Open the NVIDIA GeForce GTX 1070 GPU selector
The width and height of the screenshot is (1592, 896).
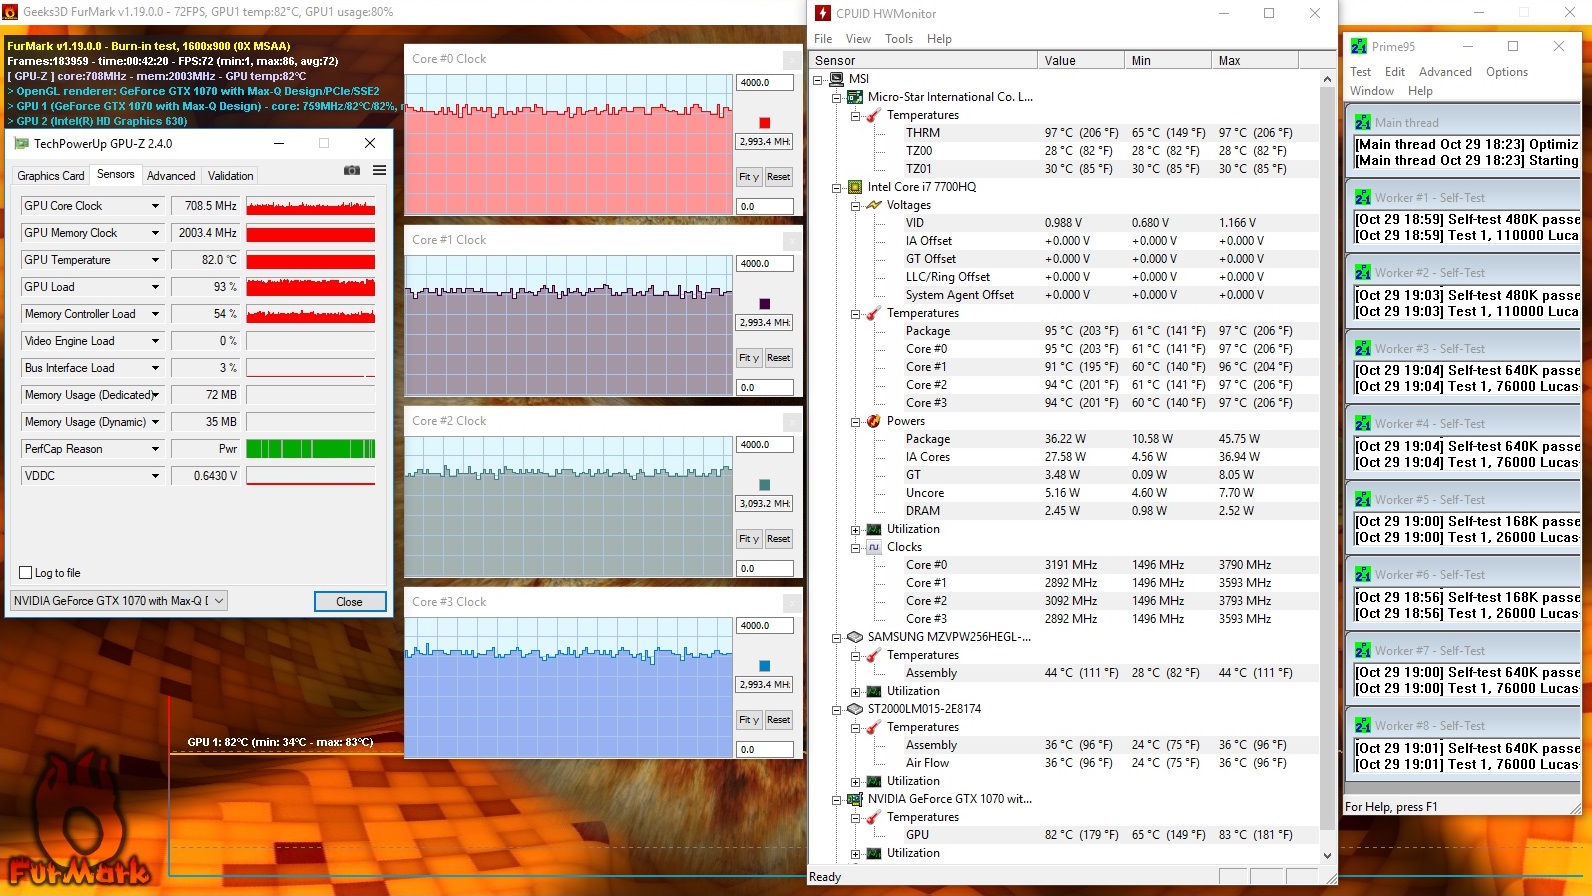119,601
